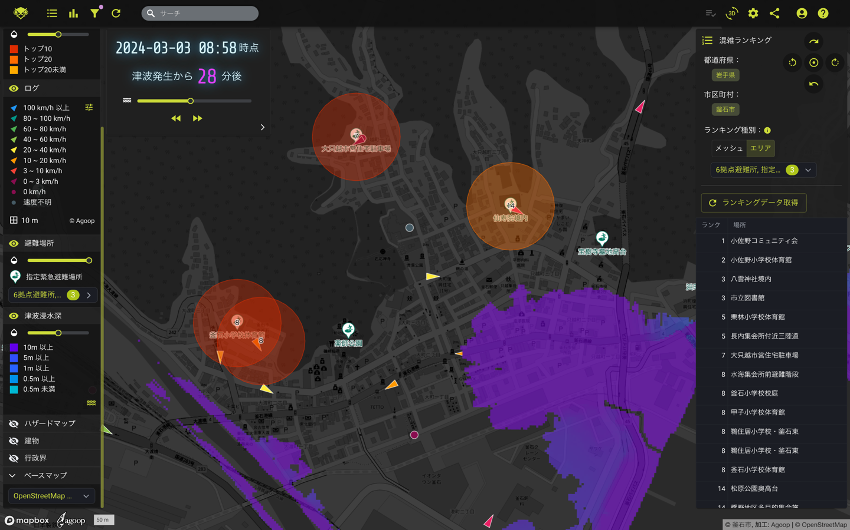The height and width of the screenshot is (530, 850).
Task: Open the settings gear
Action: 753,13
